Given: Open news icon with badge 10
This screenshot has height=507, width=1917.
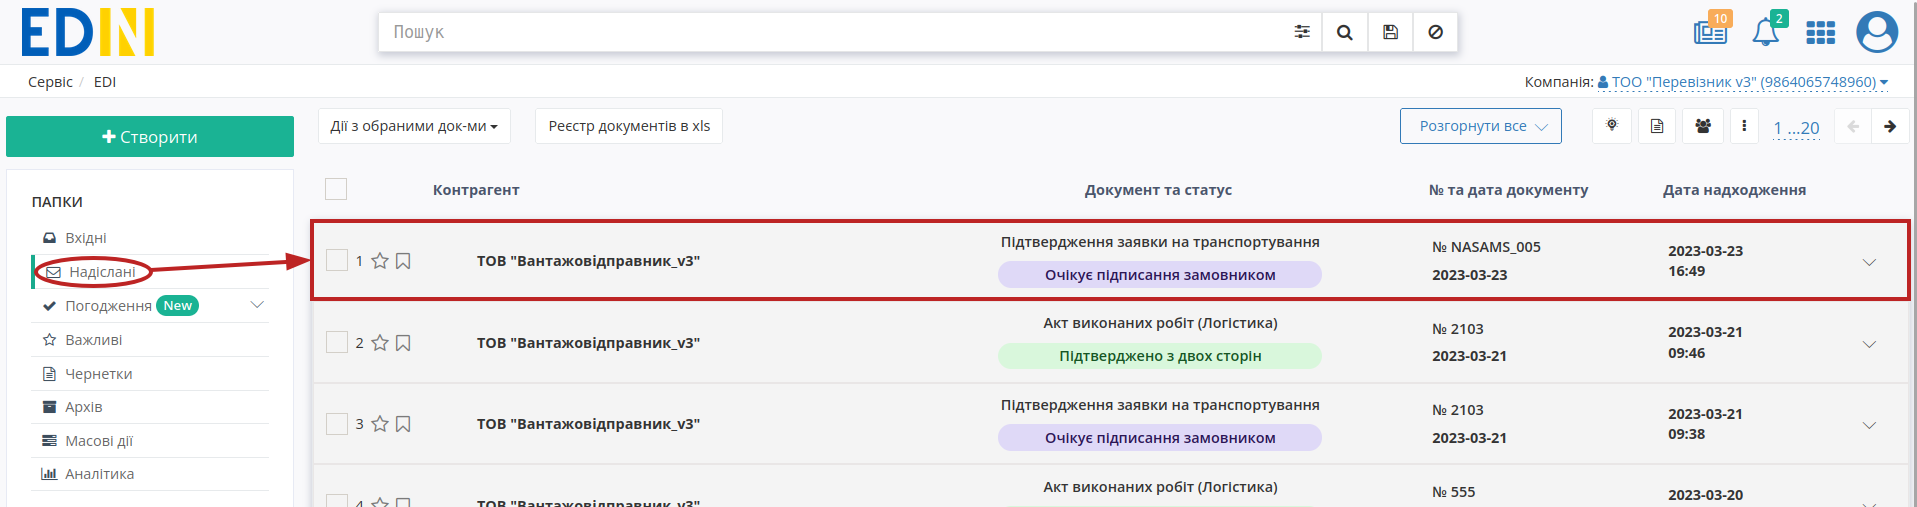Looking at the screenshot, I should tap(1711, 32).
